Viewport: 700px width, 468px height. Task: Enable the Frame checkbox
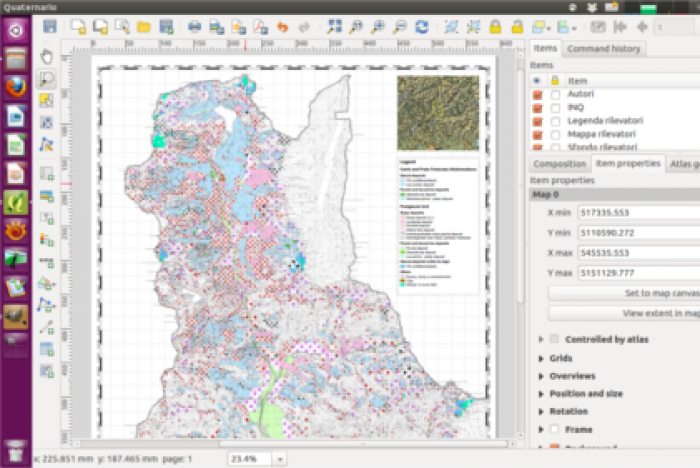(x=554, y=429)
